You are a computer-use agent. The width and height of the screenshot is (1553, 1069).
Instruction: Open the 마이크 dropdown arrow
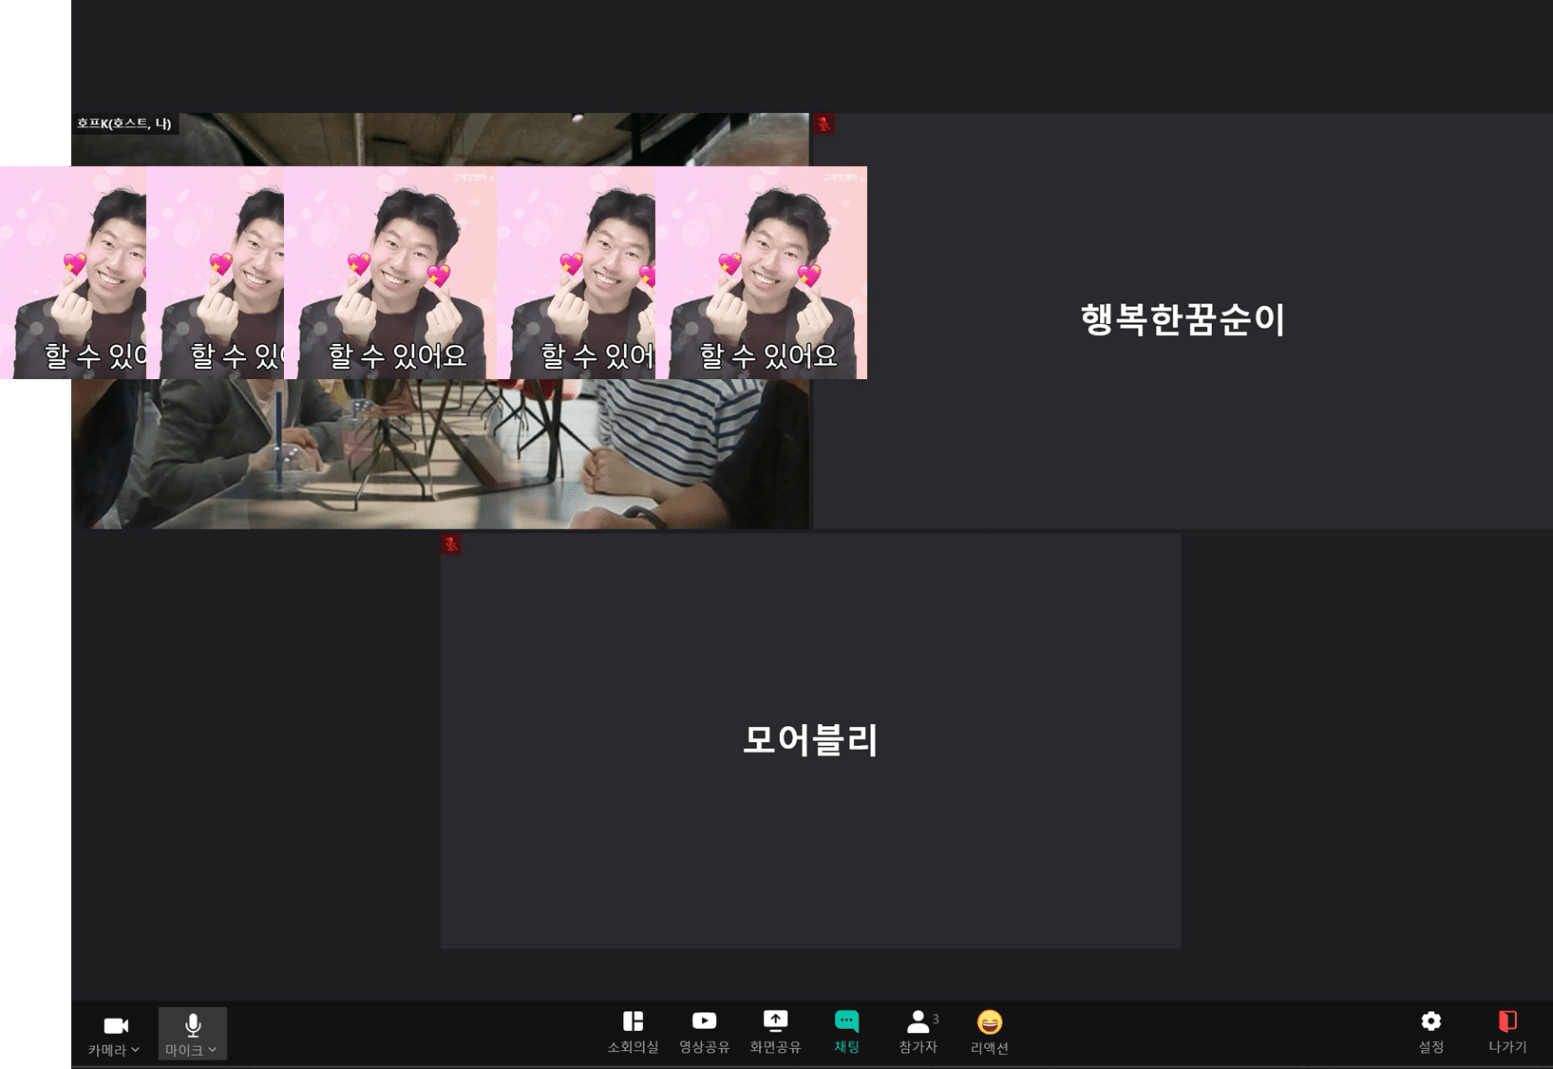(212, 1050)
